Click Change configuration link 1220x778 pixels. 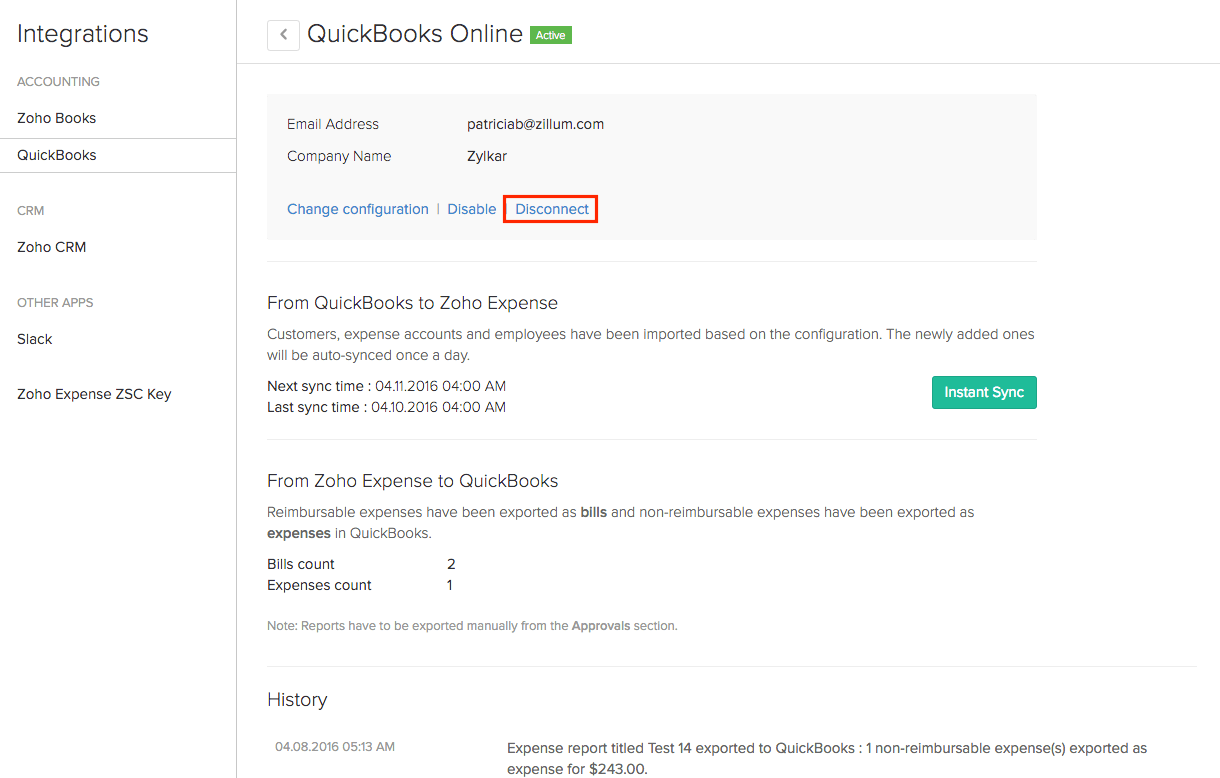point(358,209)
